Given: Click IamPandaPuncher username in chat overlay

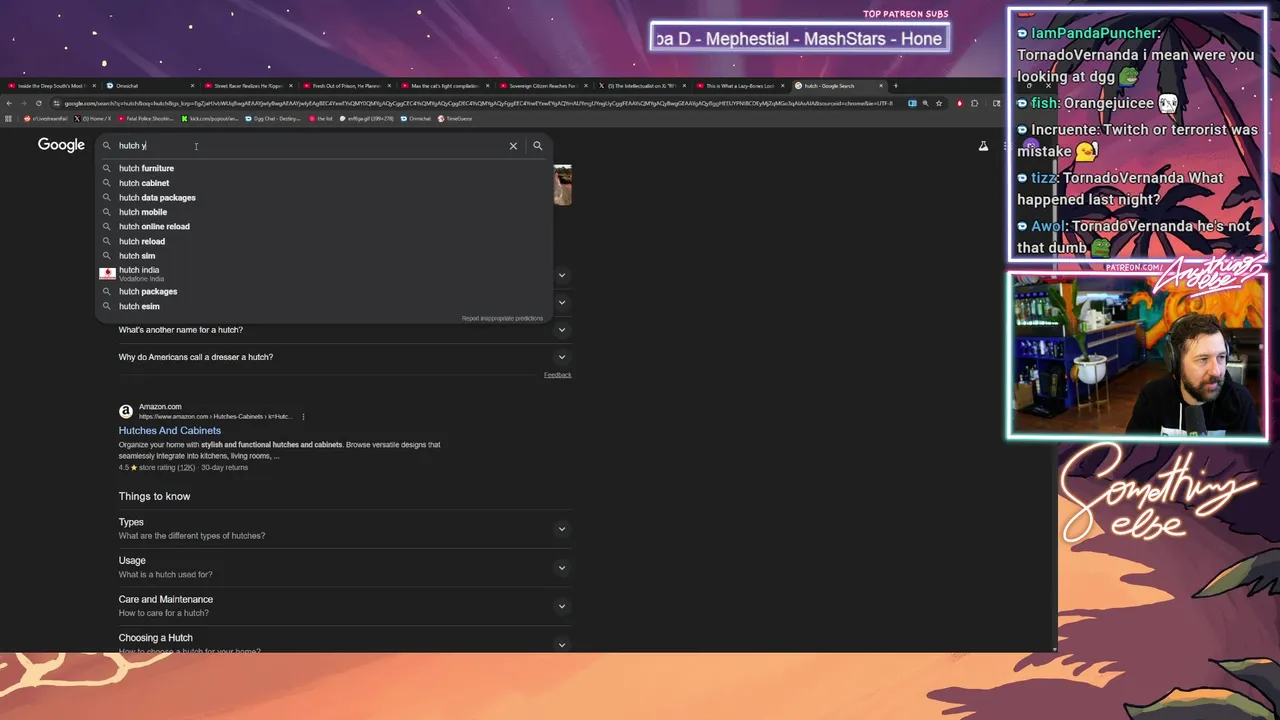Looking at the screenshot, I should coord(1095,34).
